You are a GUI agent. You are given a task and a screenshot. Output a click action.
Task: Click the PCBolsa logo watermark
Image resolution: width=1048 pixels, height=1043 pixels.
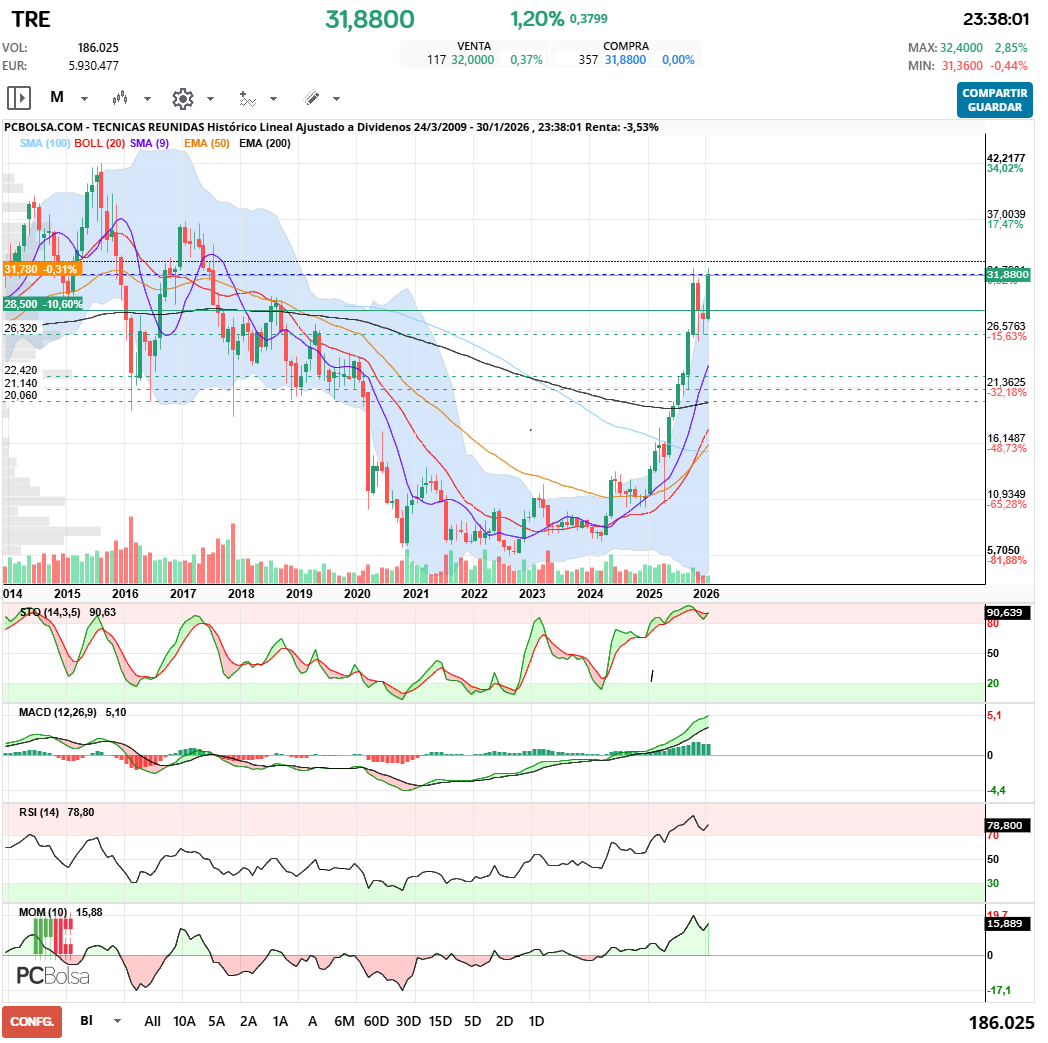pyautogui.click(x=52, y=975)
